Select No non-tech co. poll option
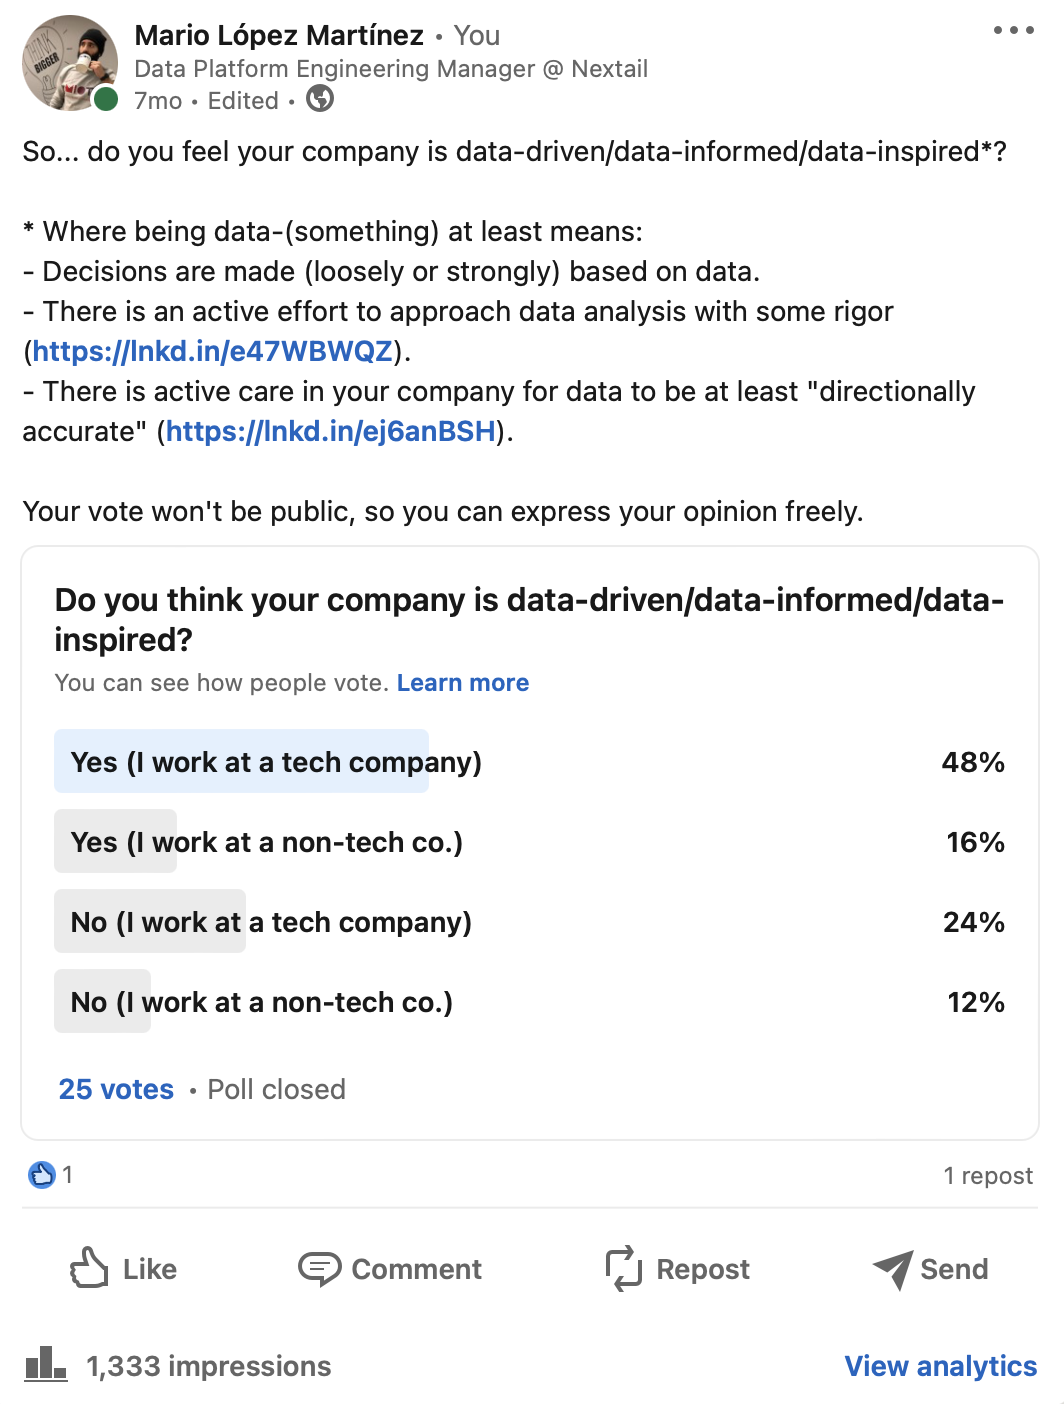The height and width of the screenshot is (1404, 1064). point(530,1001)
